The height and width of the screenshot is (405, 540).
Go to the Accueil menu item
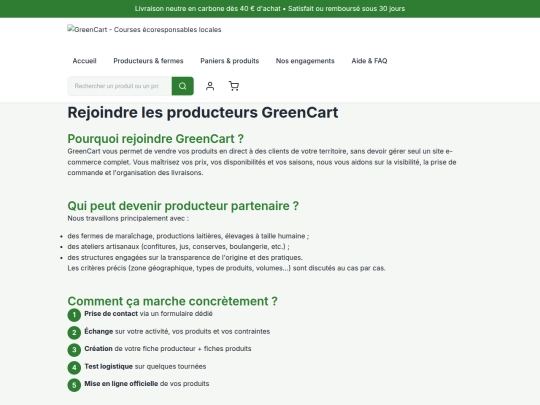pyautogui.click(x=84, y=61)
